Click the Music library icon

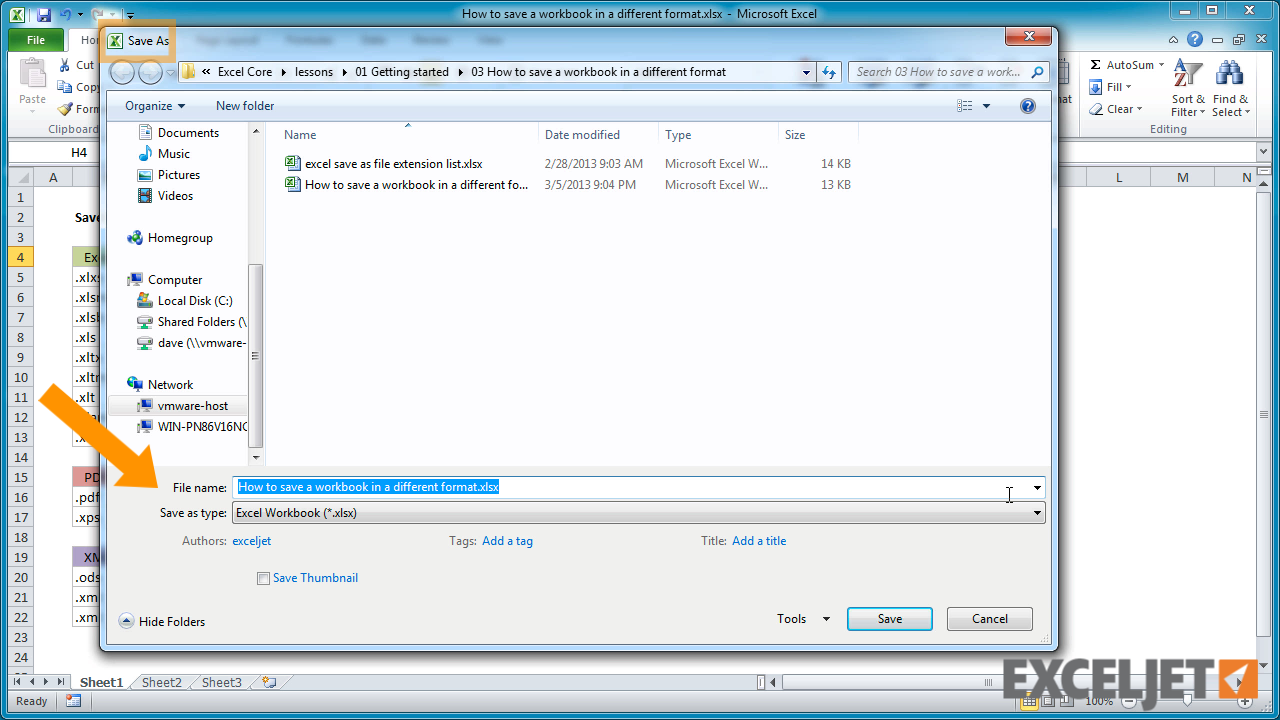[x=146, y=154]
